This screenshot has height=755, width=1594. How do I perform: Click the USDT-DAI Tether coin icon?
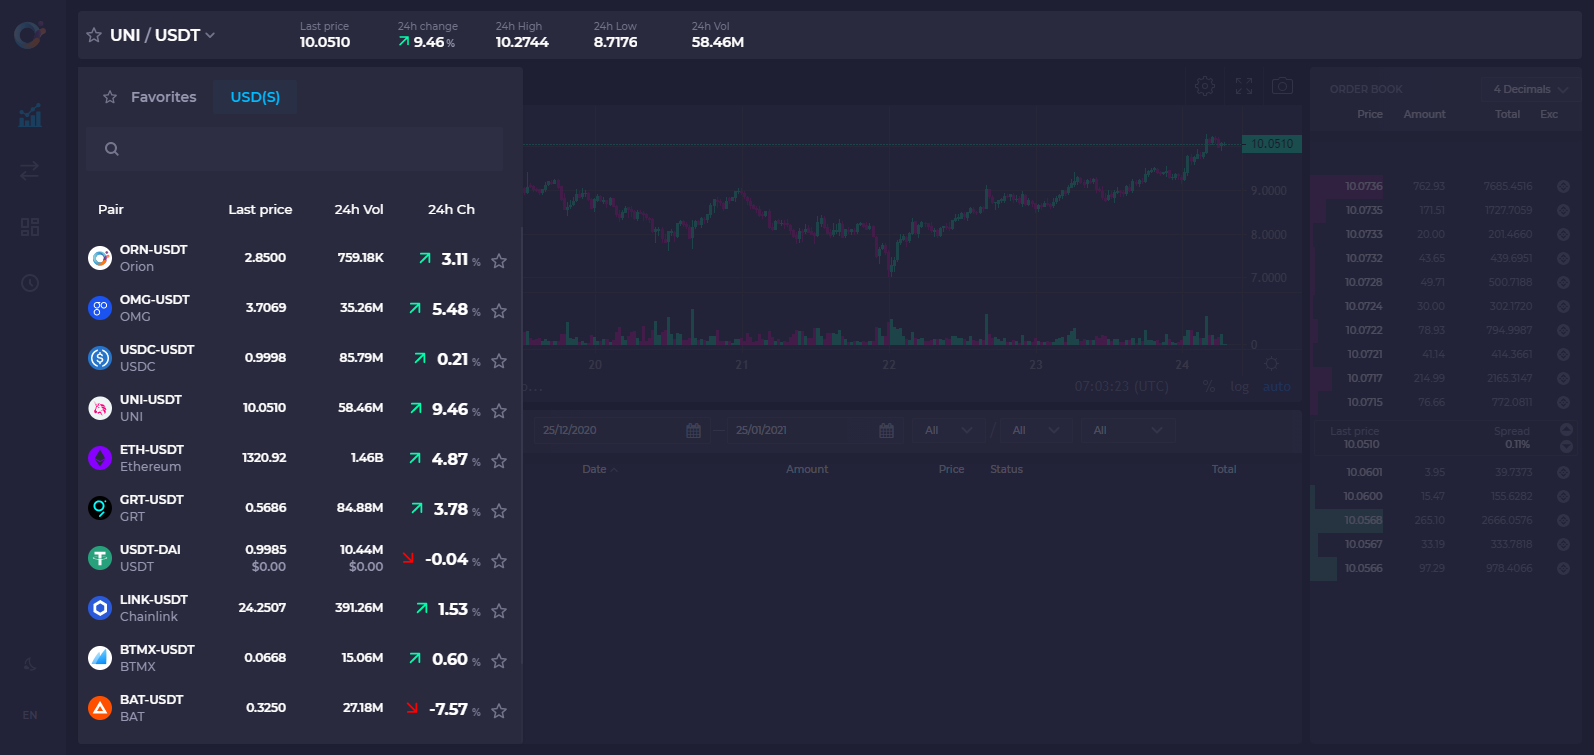pyautogui.click(x=100, y=558)
